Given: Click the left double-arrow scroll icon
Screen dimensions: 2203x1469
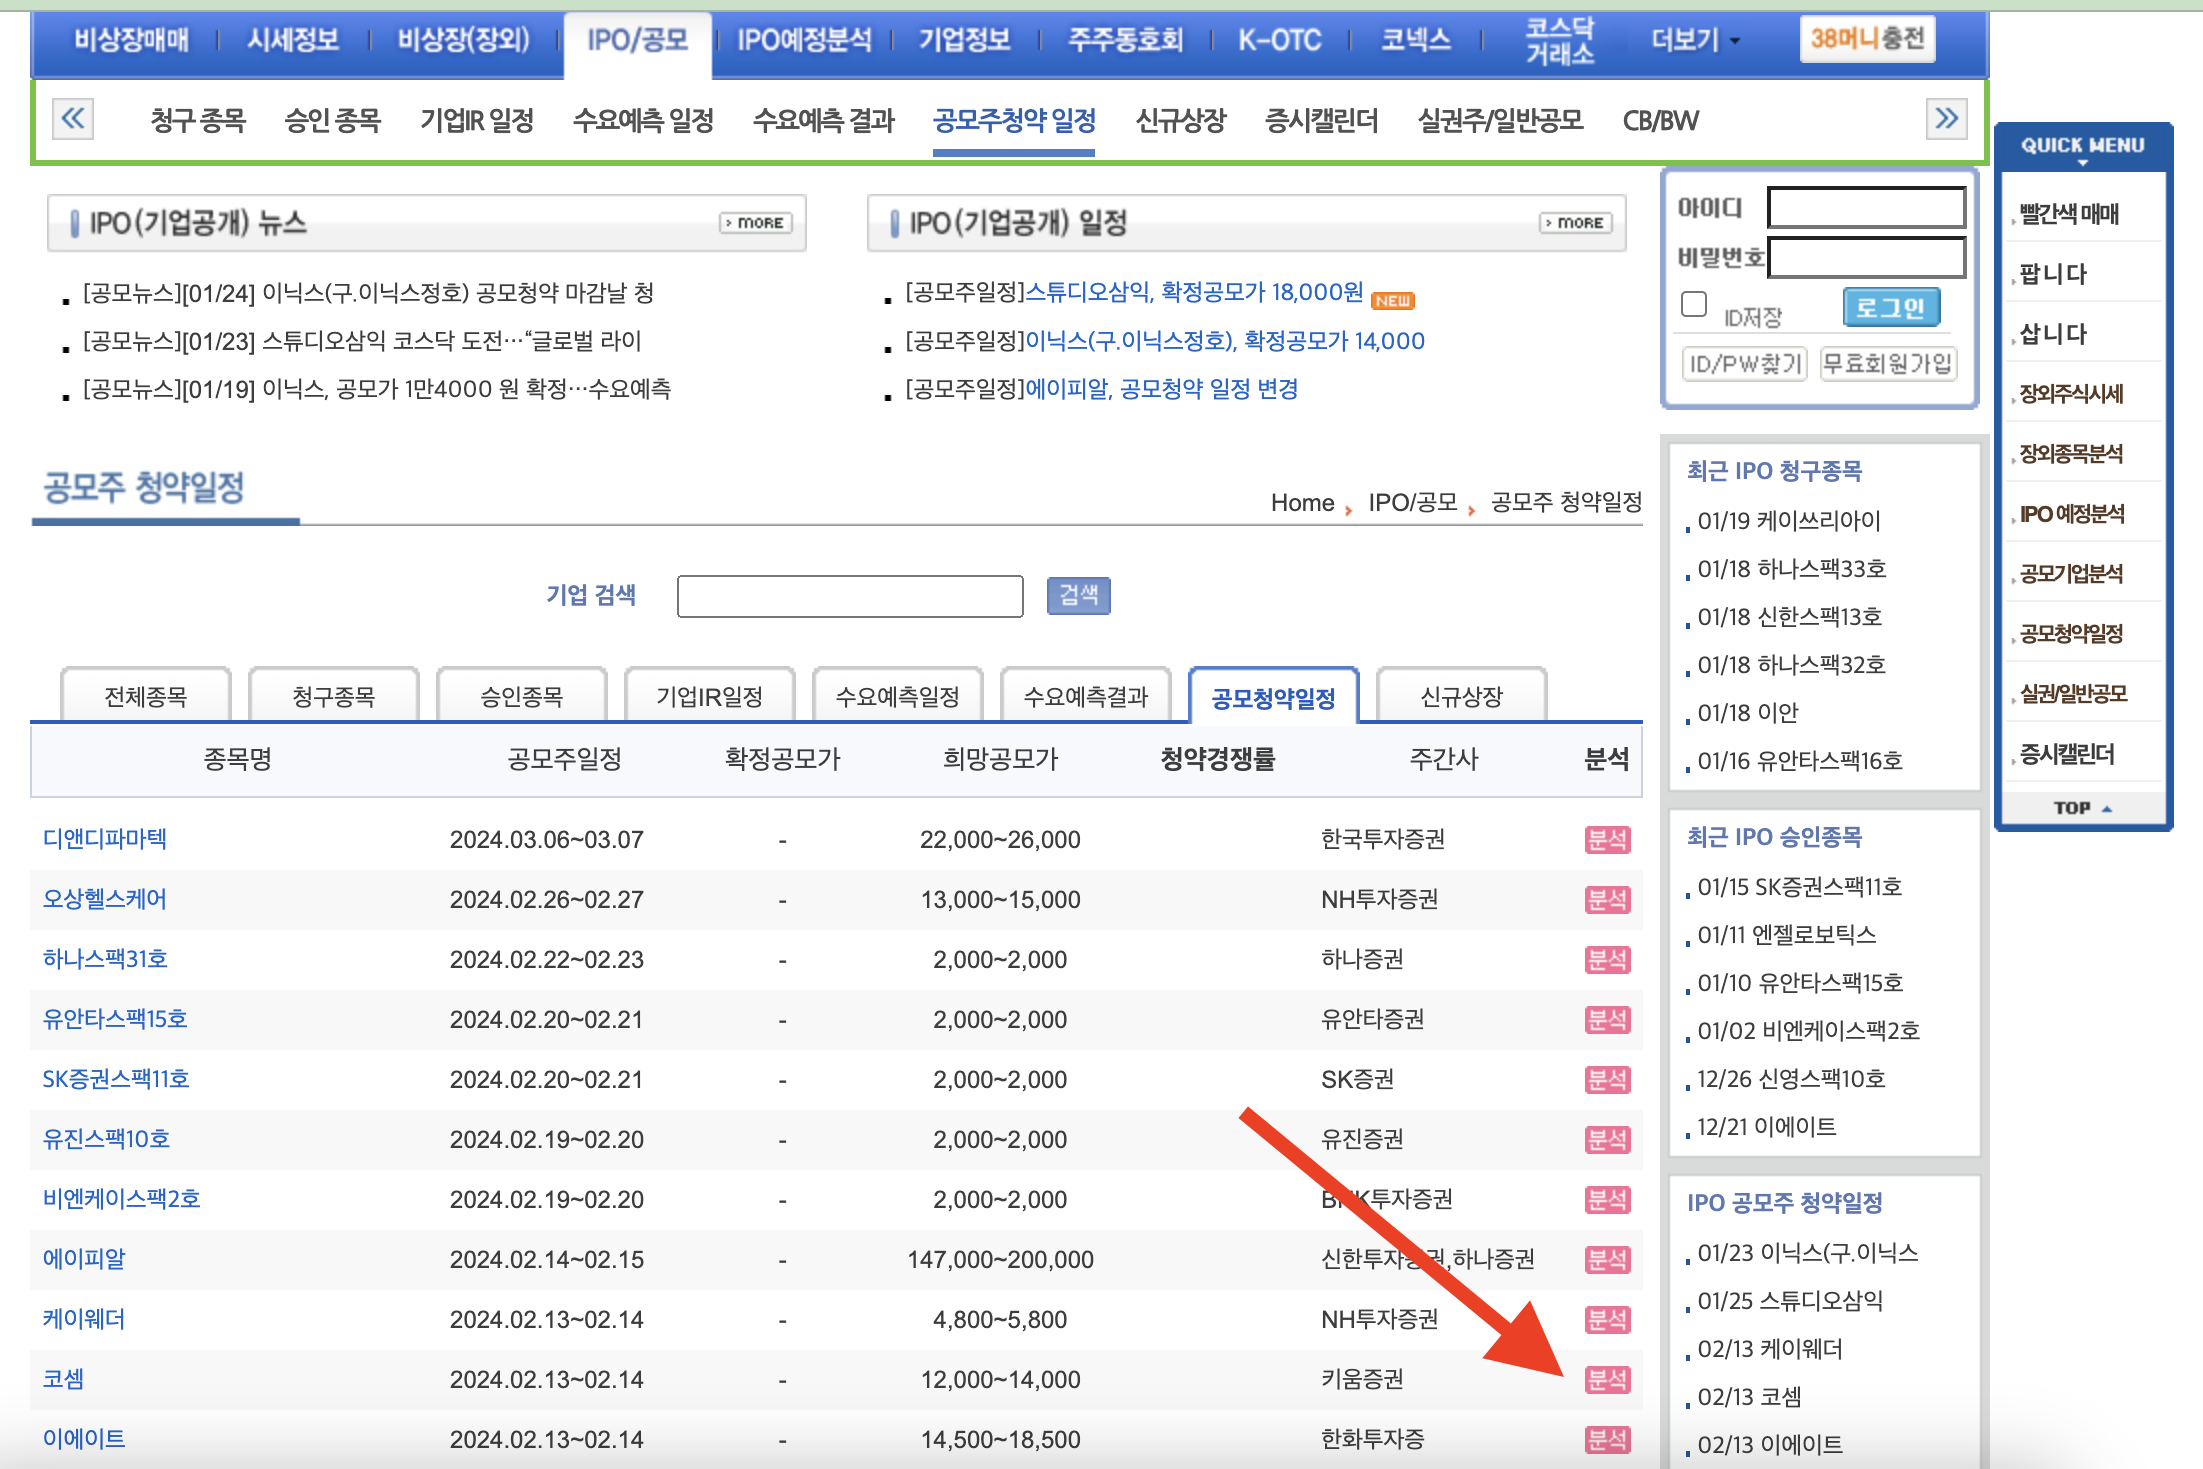Looking at the screenshot, I should coord(73,119).
